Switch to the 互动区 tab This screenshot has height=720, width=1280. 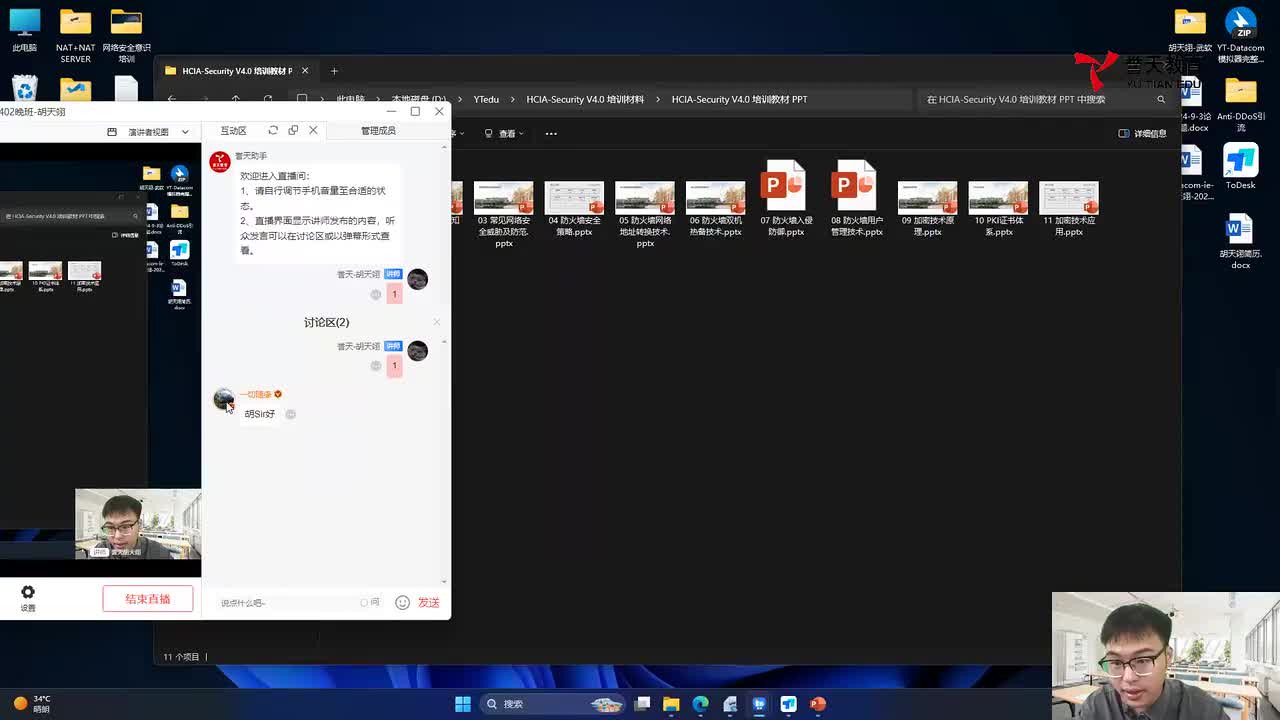[233, 131]
